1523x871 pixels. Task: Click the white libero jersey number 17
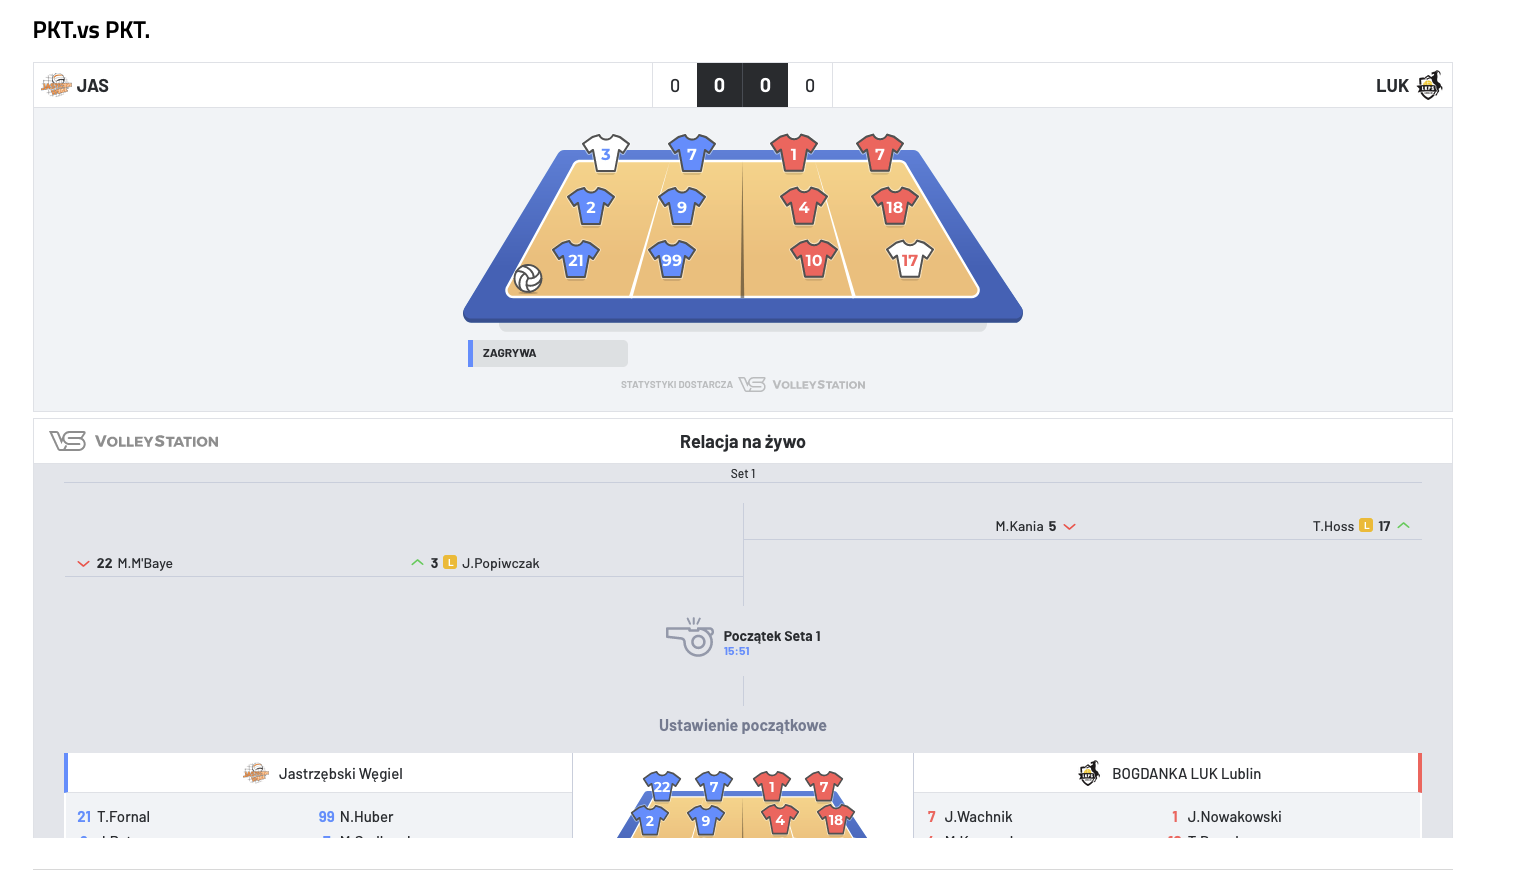coord(909,260)
